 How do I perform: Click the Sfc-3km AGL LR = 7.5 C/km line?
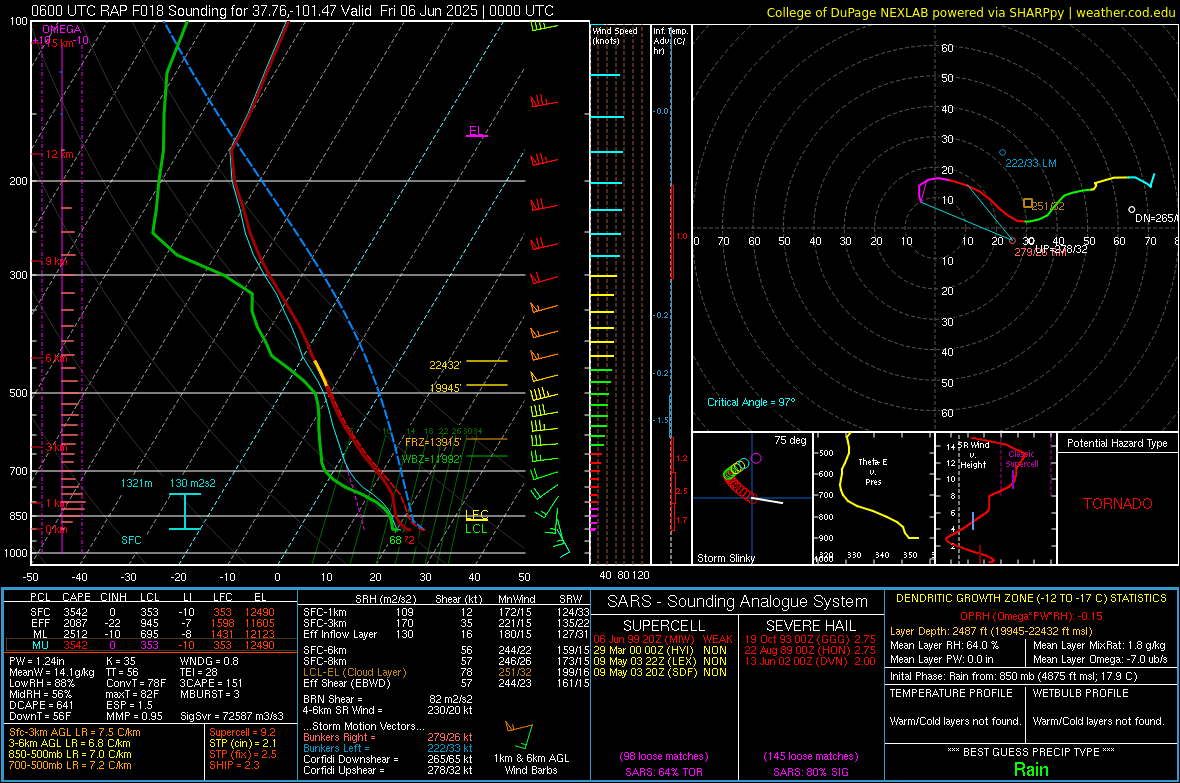[75, 732]
